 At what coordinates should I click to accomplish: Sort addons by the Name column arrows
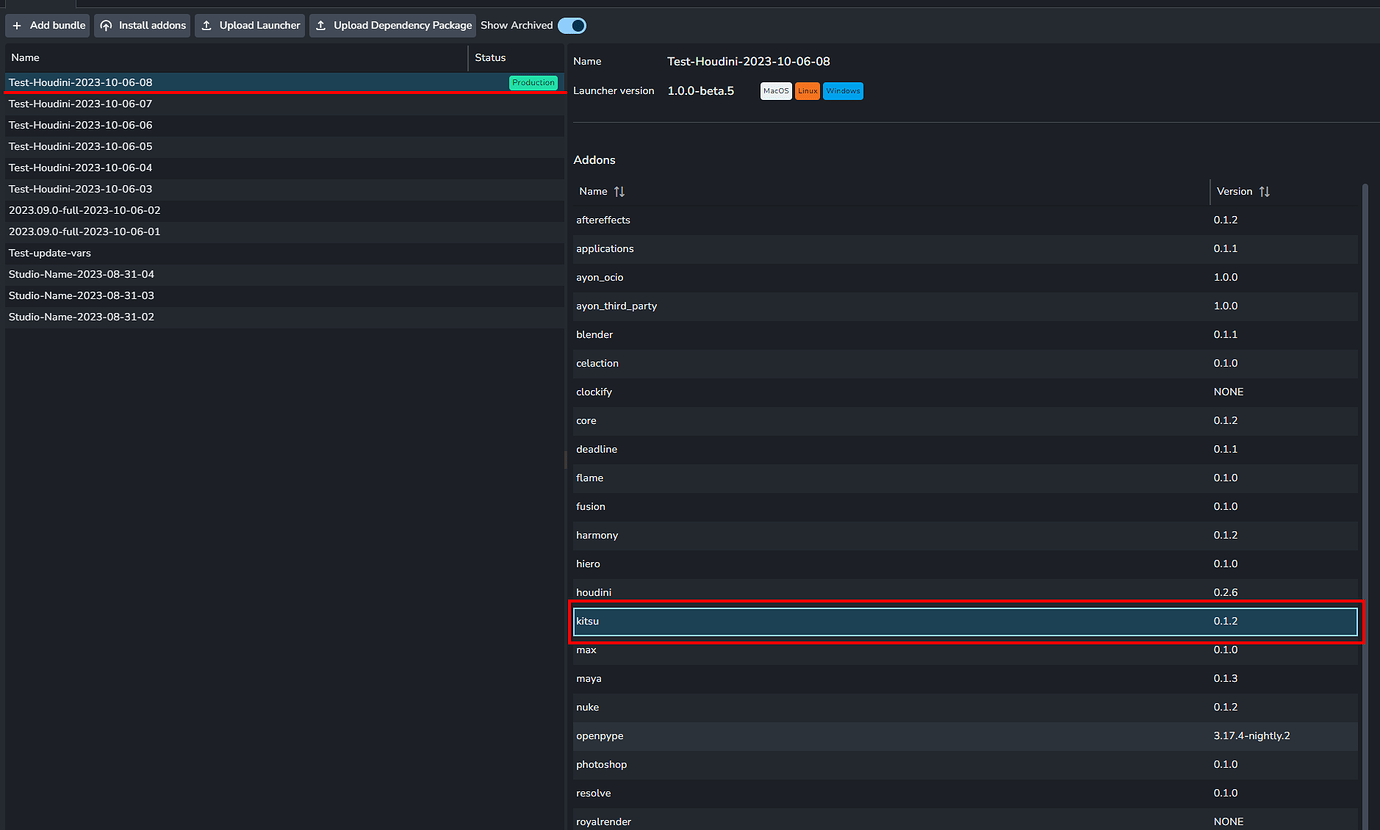(x=618, y=191)
